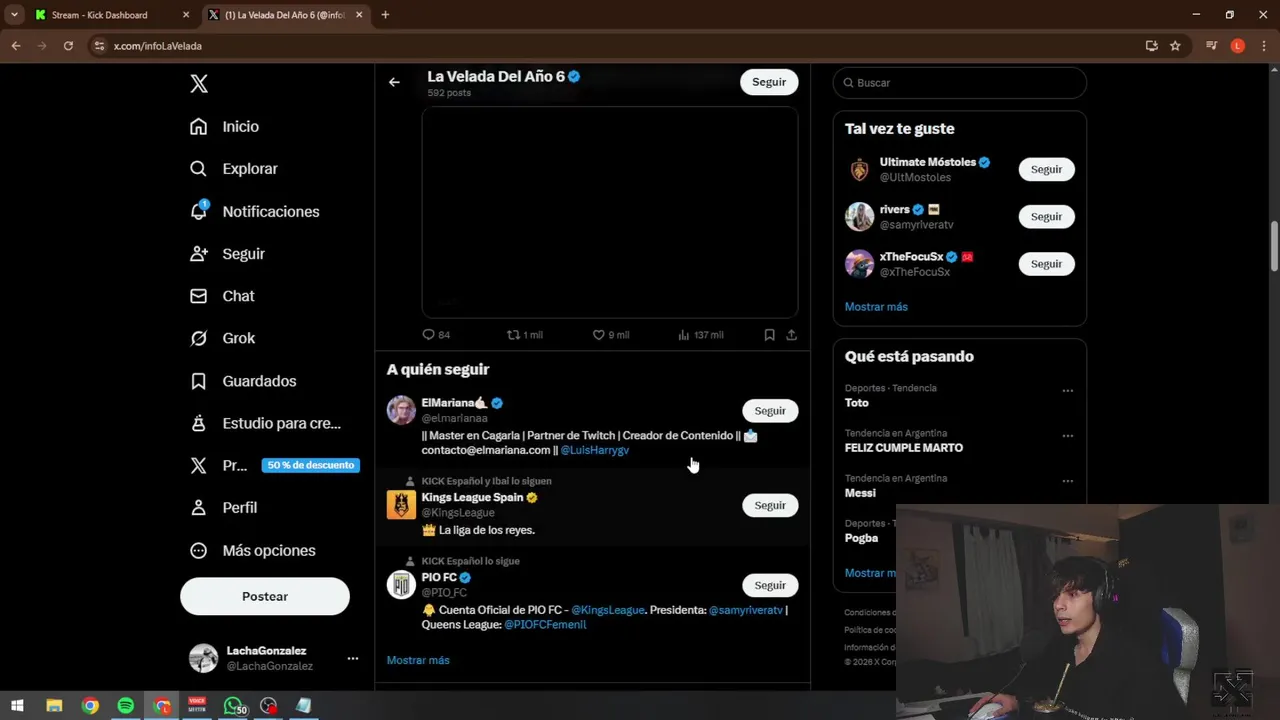Open options for Messi trend
Viewport: 1280px width, 720px height.
pyautogui.click(x=1067, y=481)
